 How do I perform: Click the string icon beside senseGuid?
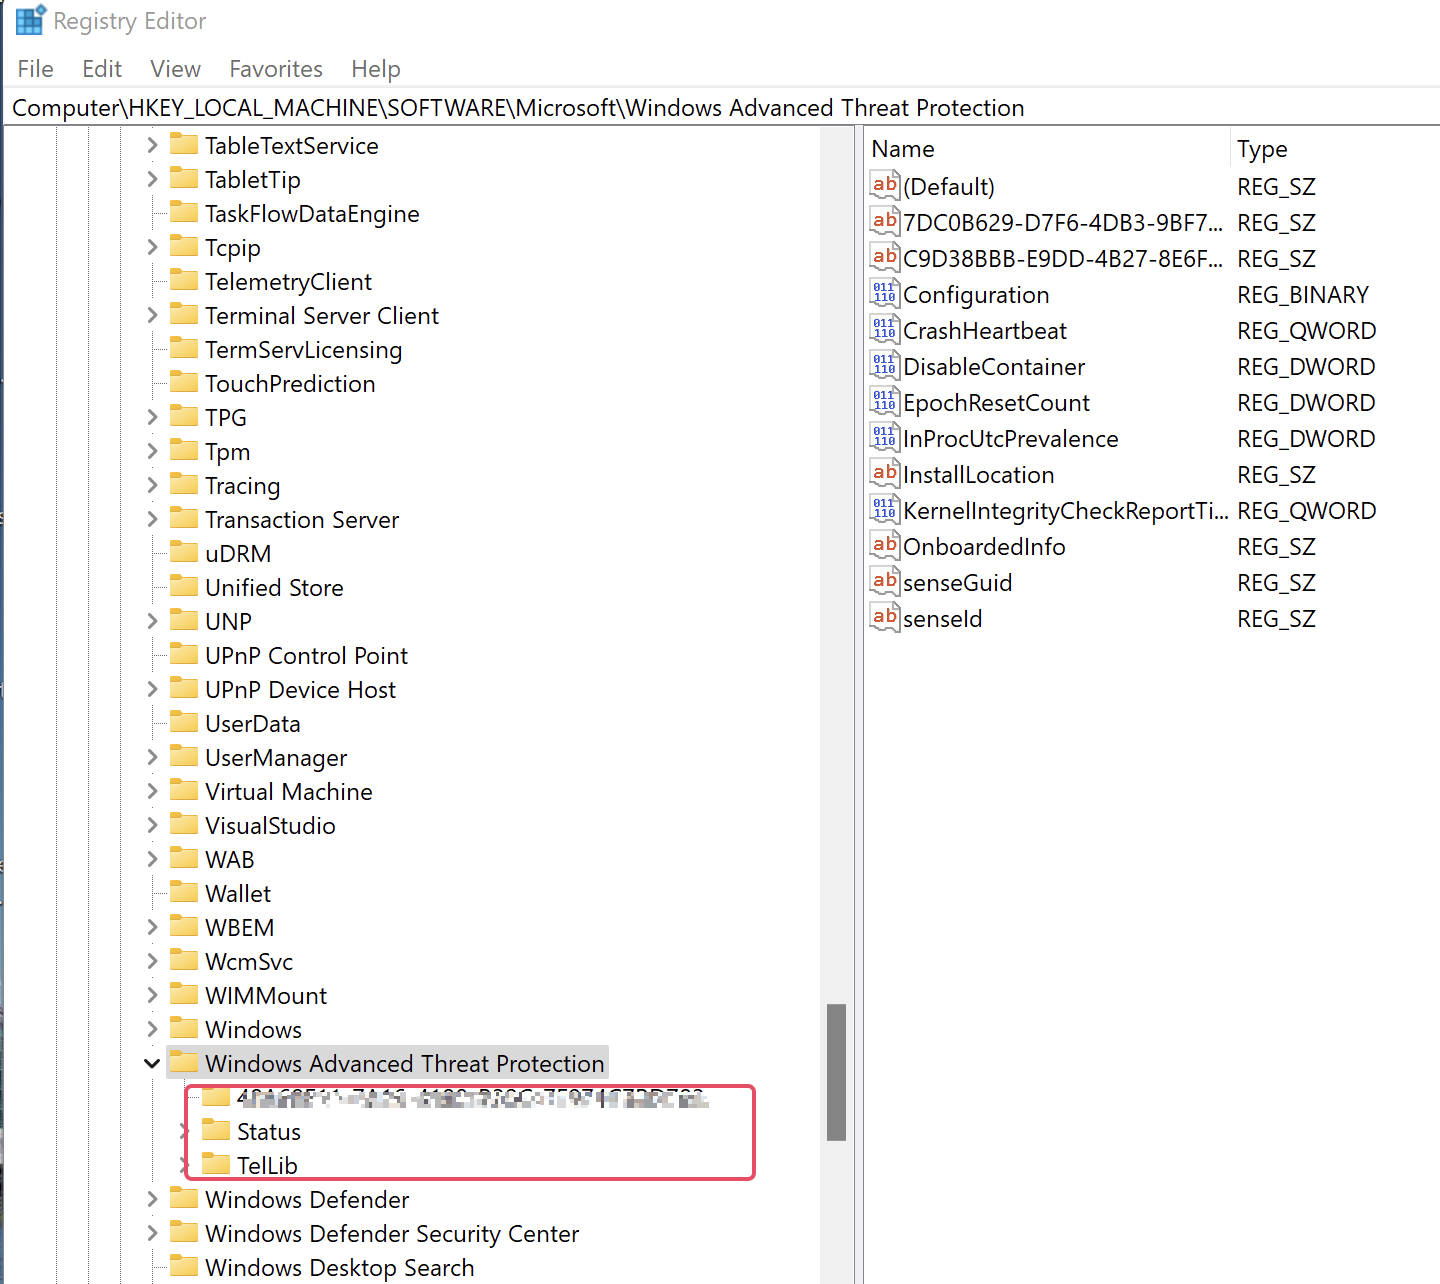click(884, 581)
